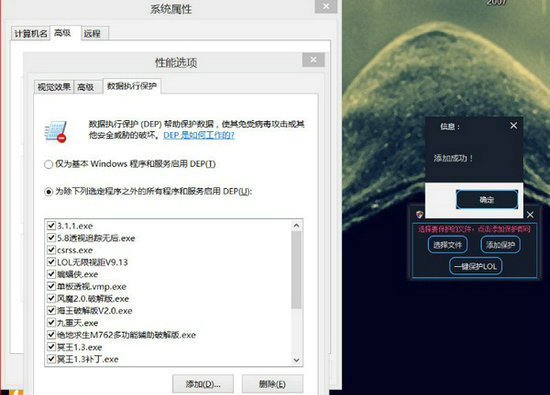Close the 系统属性 window

(x=326, y=6)
